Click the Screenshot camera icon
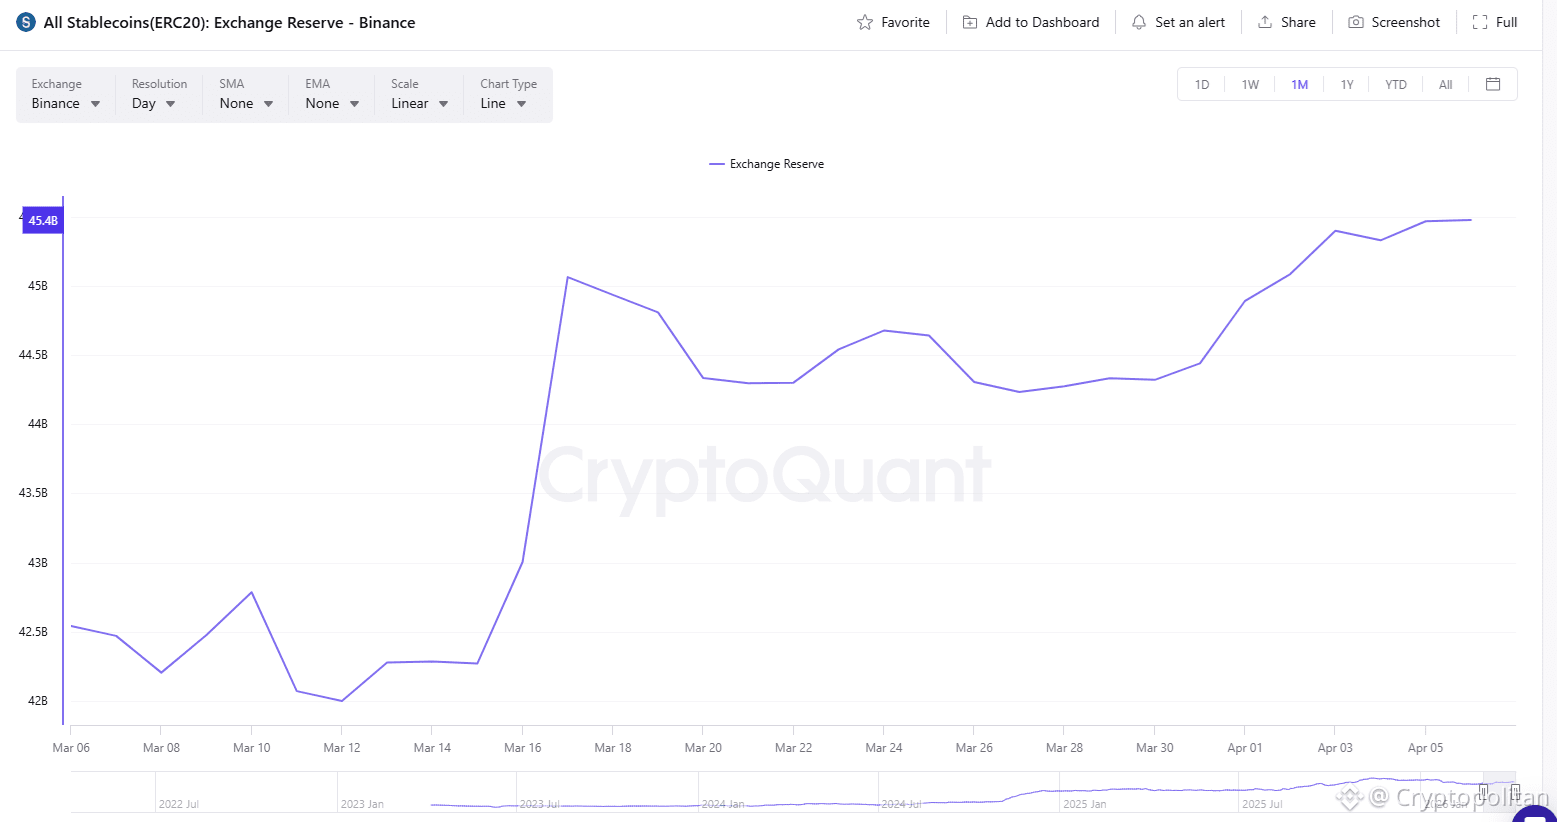Screen dimensions: 1557x822 [1356, 23]
